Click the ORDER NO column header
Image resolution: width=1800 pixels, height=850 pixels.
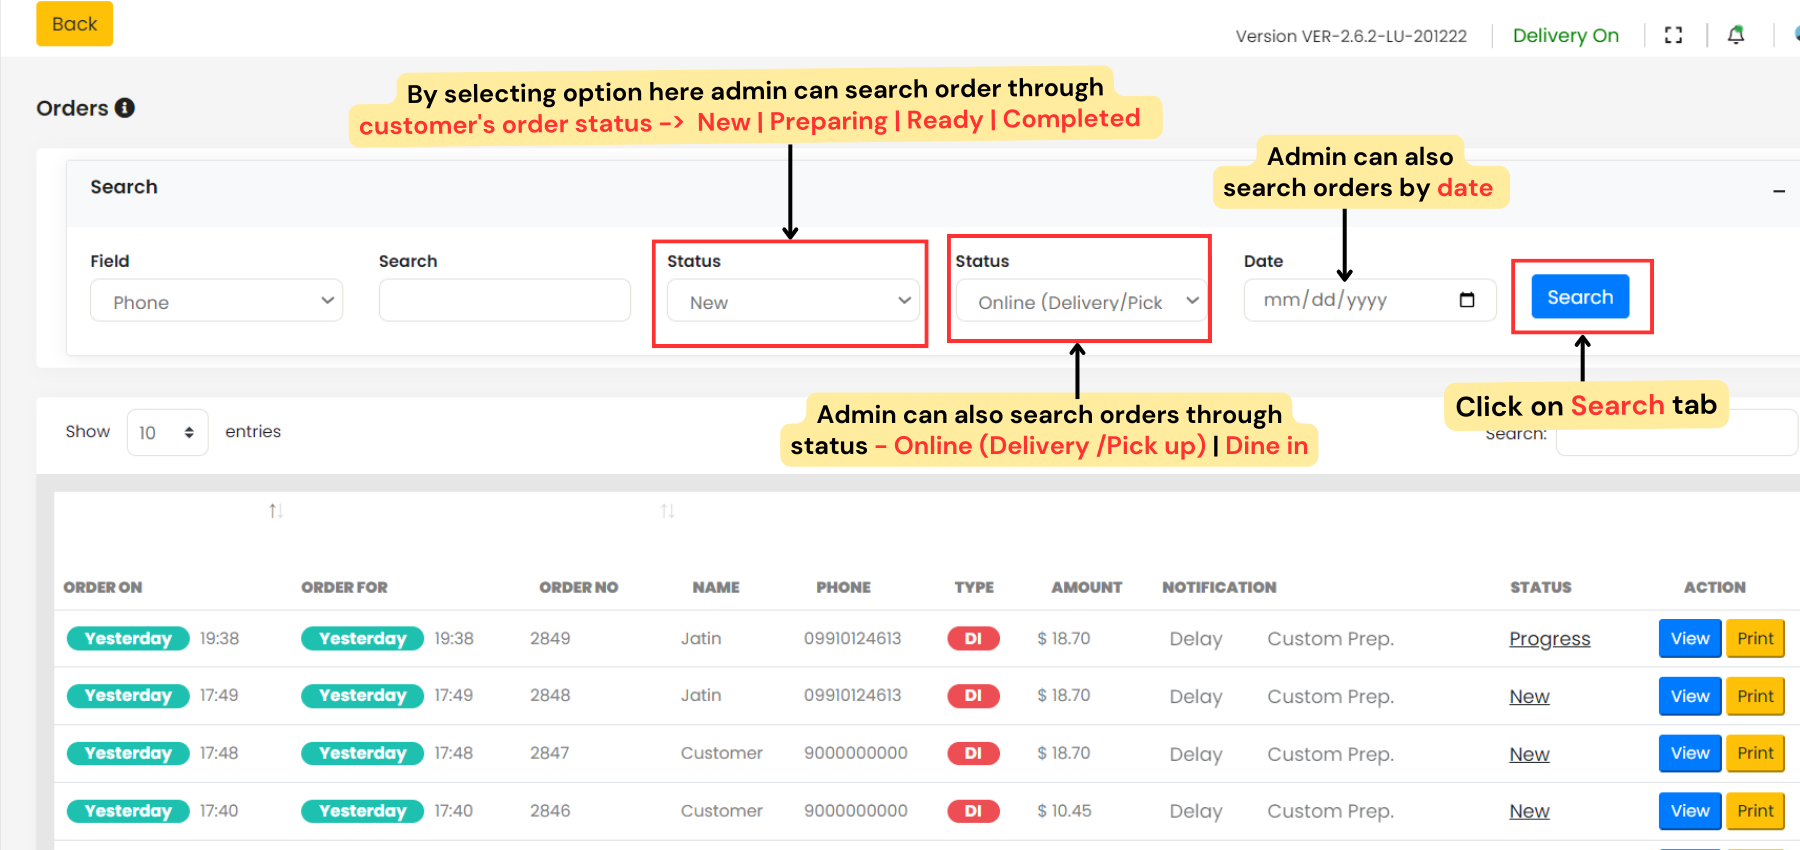coord(579,587)
